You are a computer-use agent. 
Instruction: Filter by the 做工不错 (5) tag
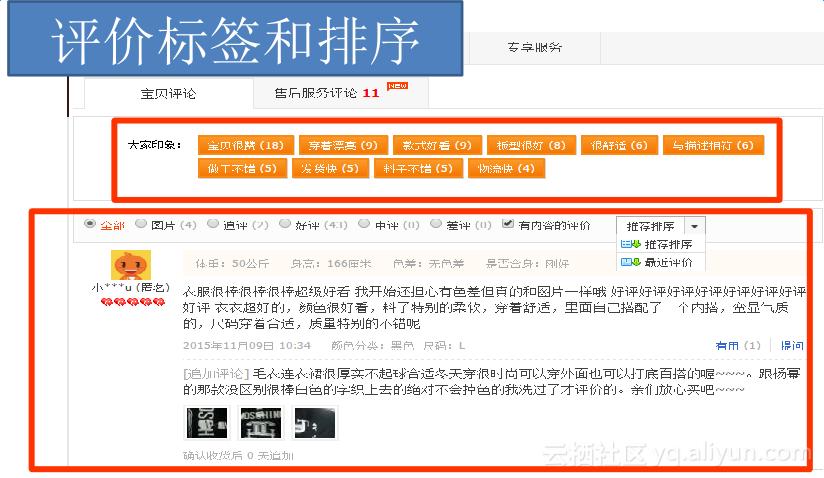242,169
